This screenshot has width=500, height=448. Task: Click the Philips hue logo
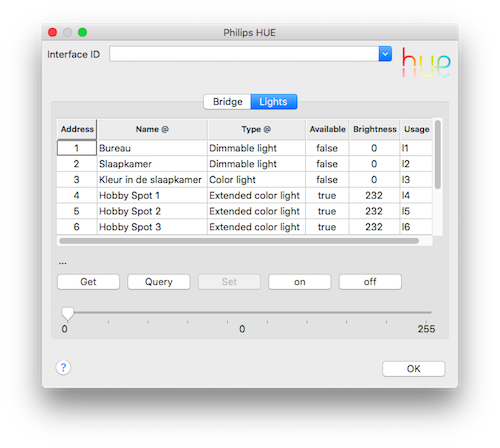tap(426, 63)
